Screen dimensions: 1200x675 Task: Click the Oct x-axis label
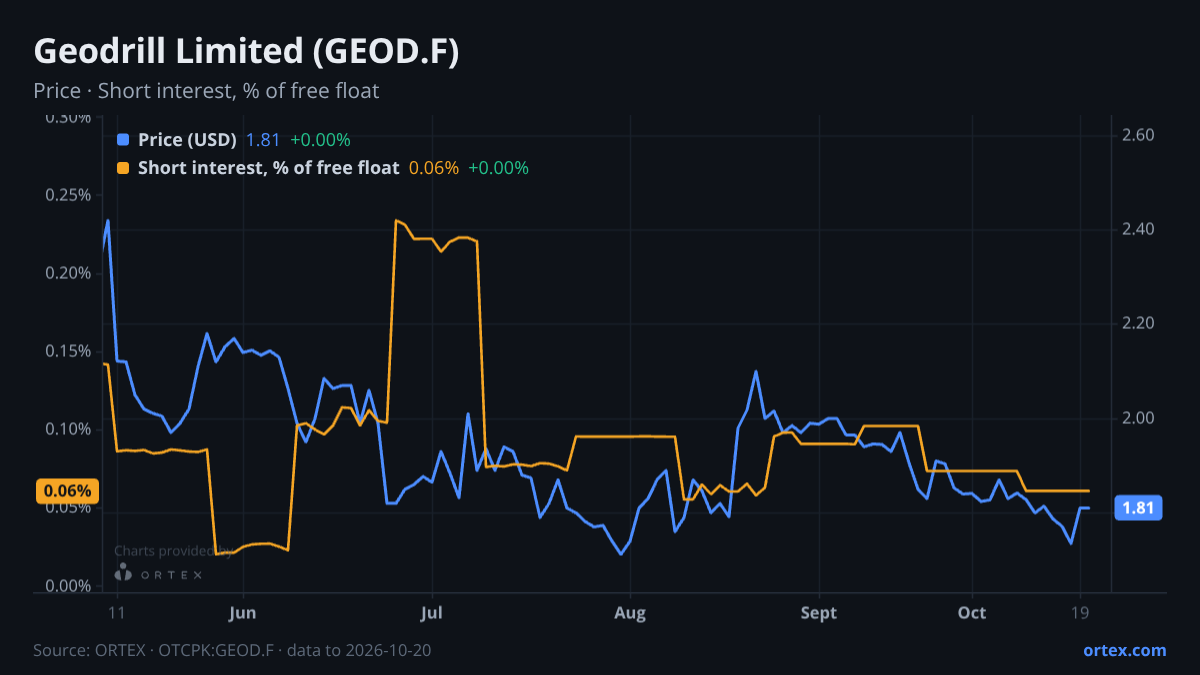972,613
